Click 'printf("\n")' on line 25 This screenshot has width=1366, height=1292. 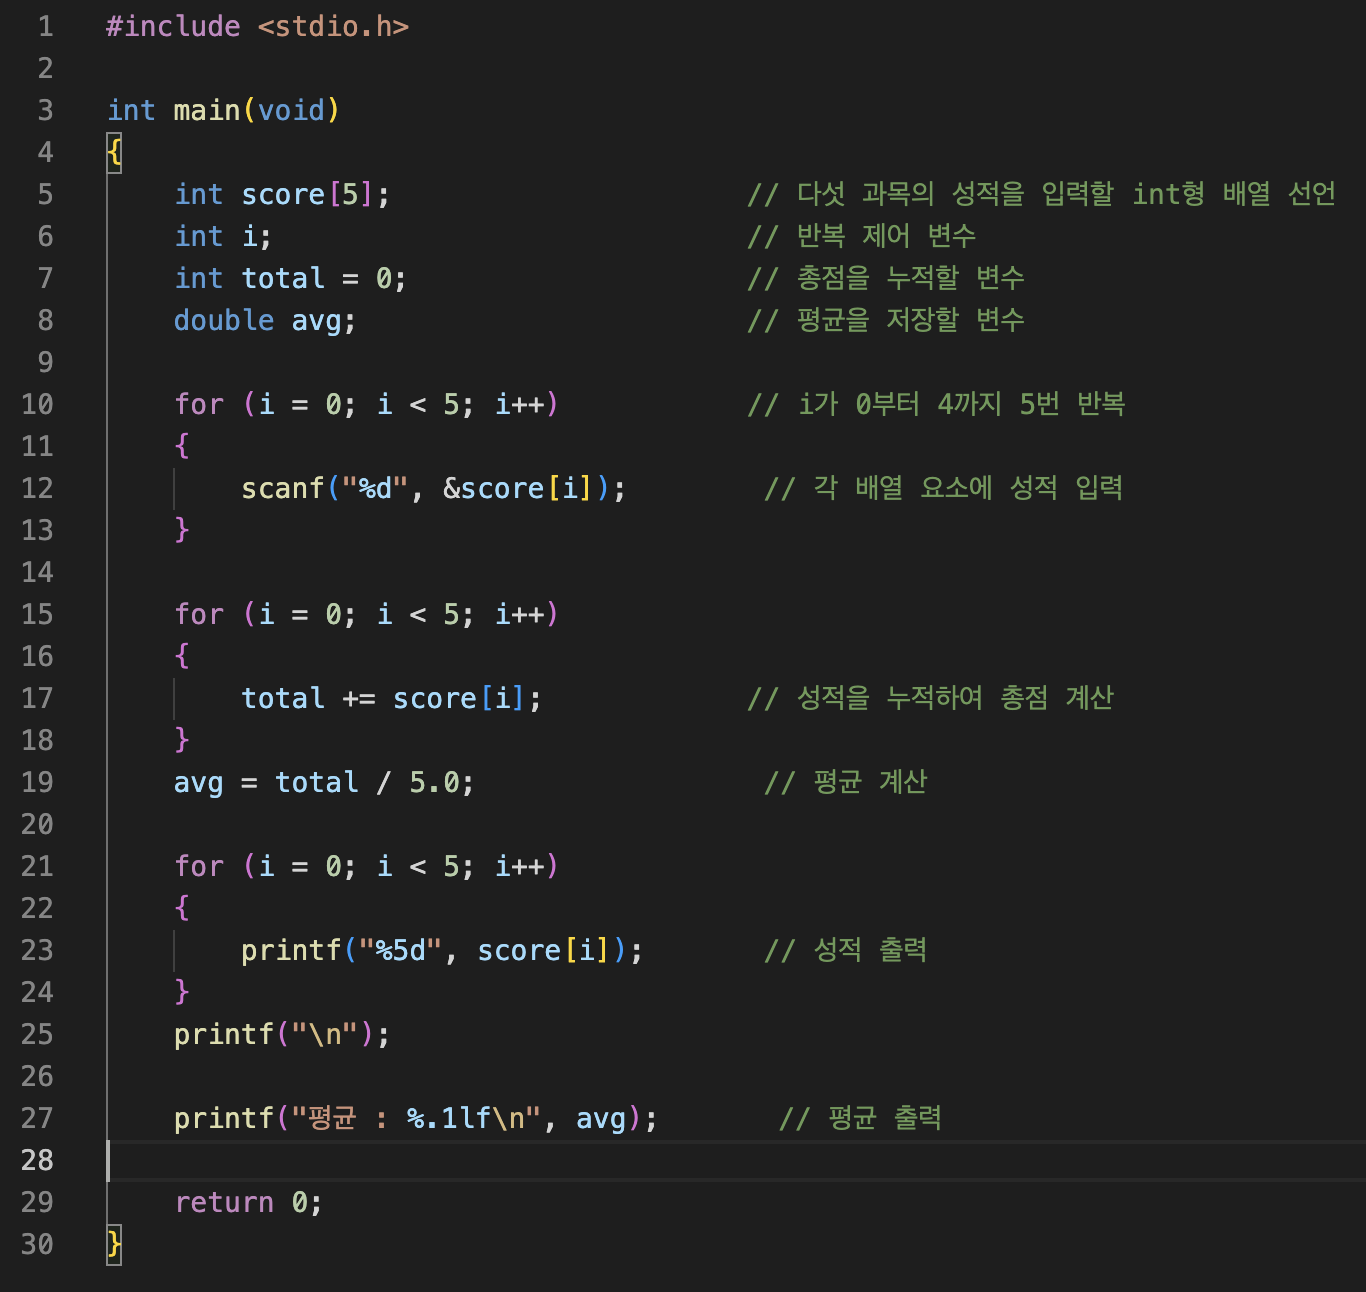tap(274, 1034)
